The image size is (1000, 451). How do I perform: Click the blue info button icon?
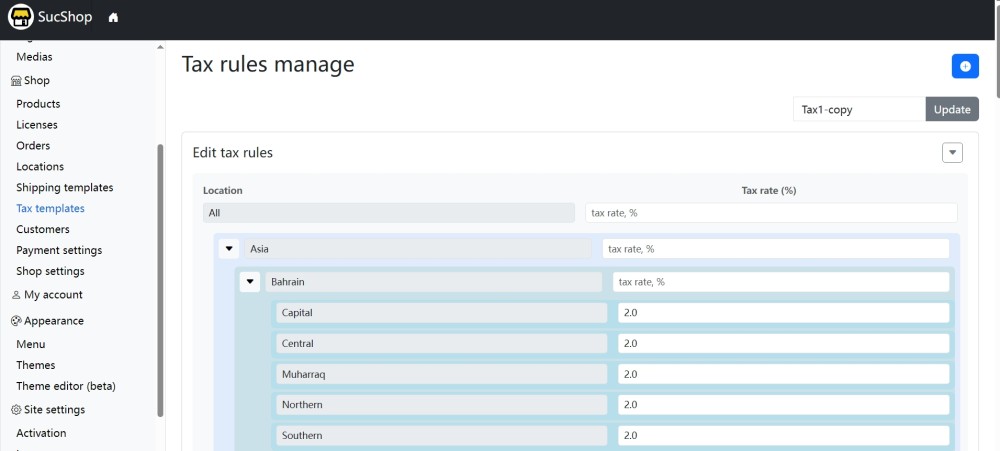coord(965,66)
